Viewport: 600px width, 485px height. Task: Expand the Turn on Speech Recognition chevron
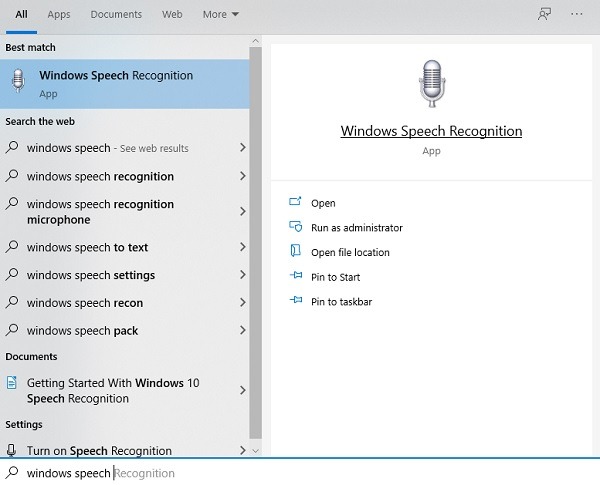point(243,450)
